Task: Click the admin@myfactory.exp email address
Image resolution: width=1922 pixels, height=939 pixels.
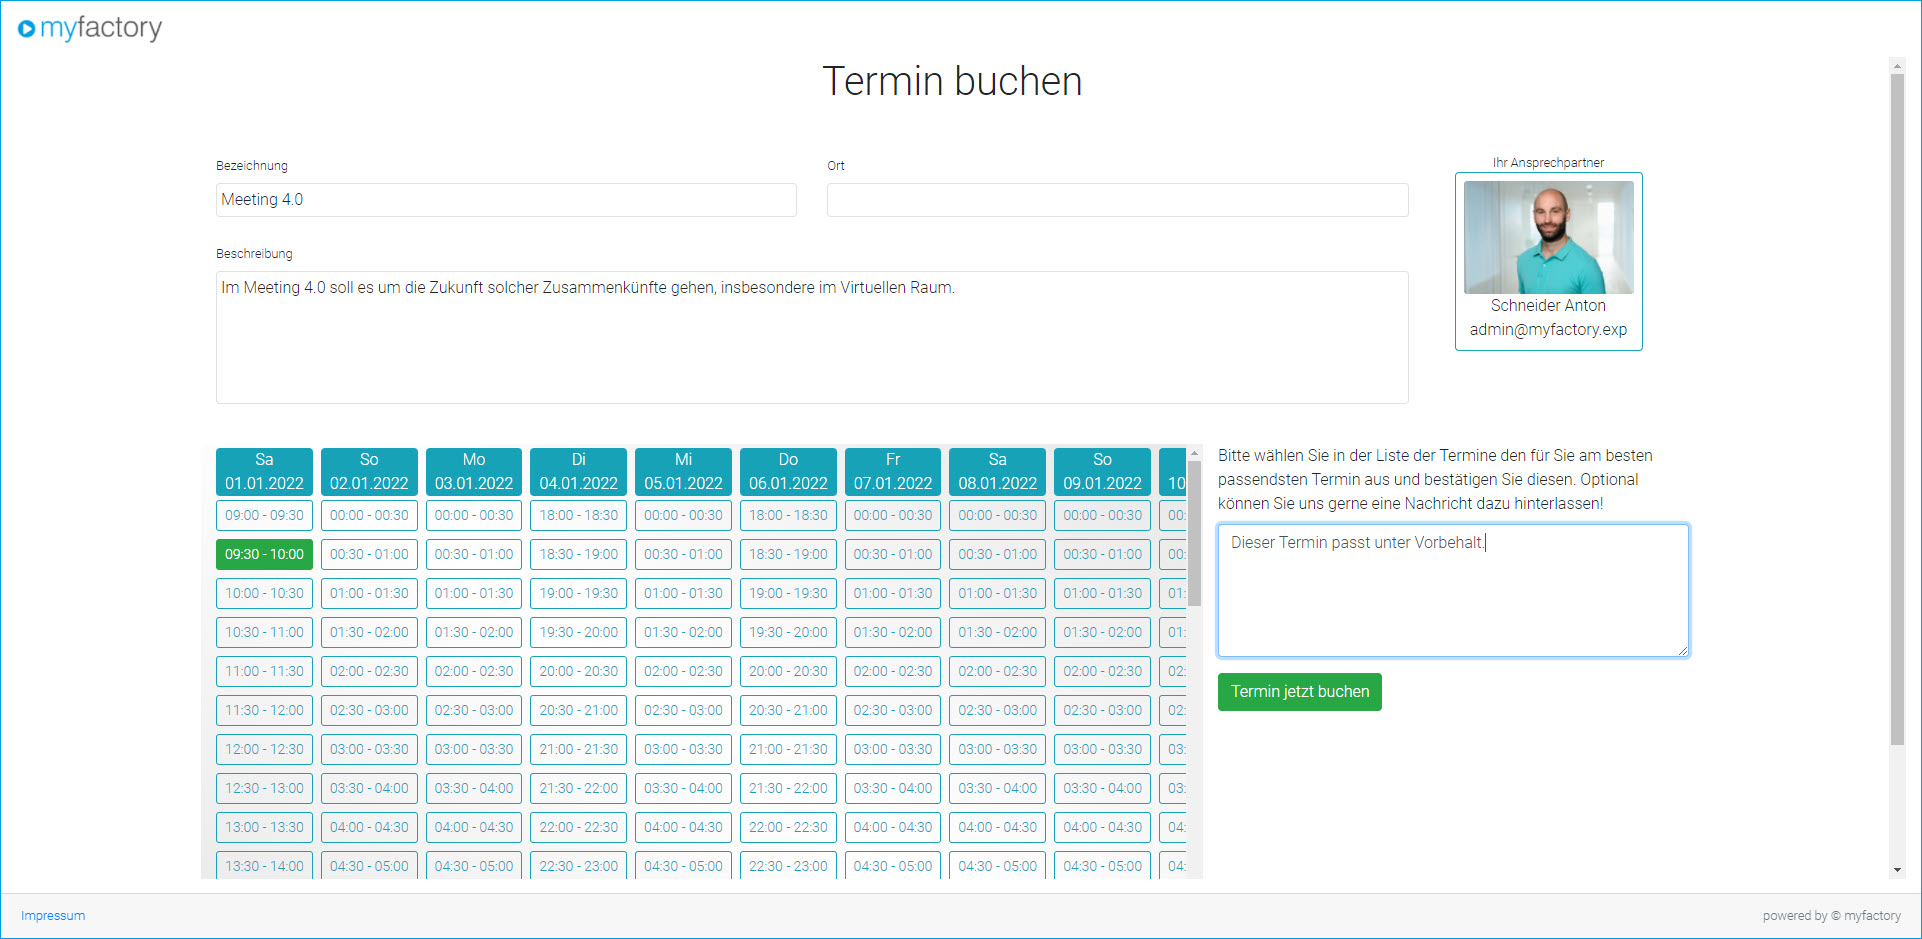Action: [x=1548, y=329]
